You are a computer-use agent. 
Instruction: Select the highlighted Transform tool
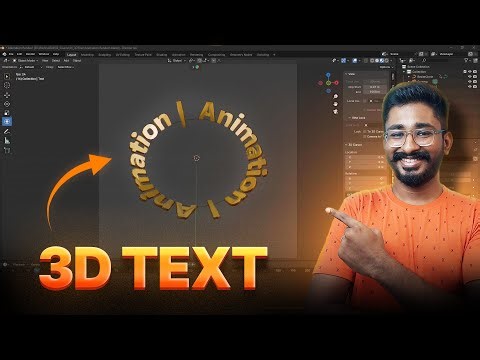pos(7,122)
